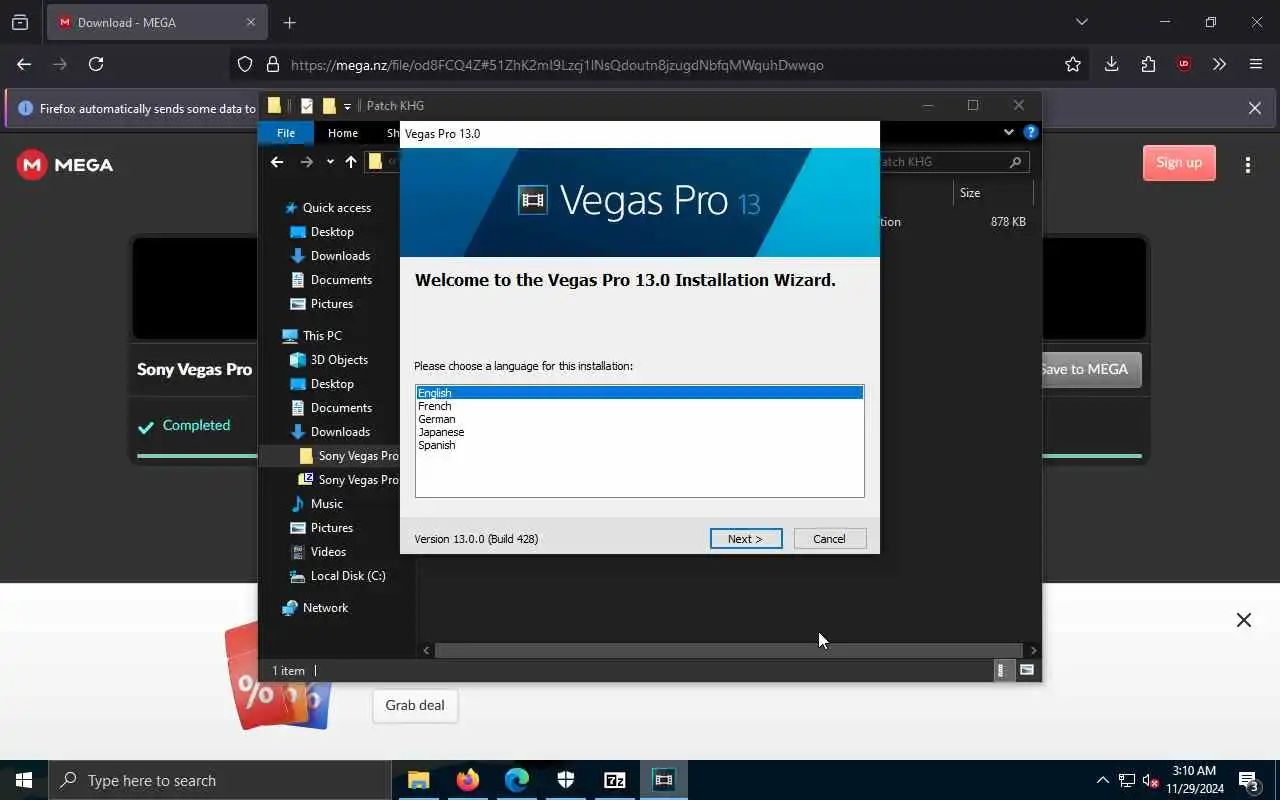The image size is (1280, 800).
Task: Click the Next > button in installer
Action: (x=746, y=539)
